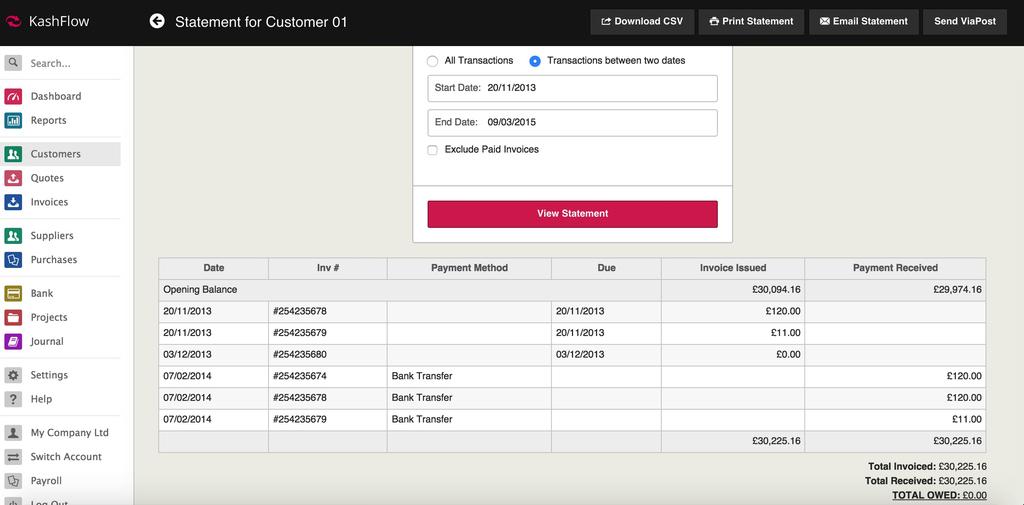Open Purchases using its cart icon
Screen dimensions: 1024x505
click(x=13, y=260)
